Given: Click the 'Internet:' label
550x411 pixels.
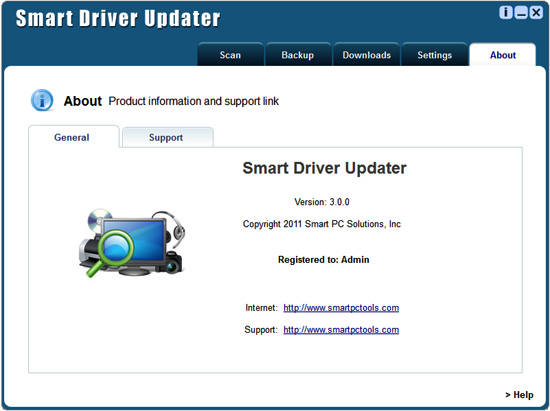Looking at the screenshot, I should click(261, 308).
